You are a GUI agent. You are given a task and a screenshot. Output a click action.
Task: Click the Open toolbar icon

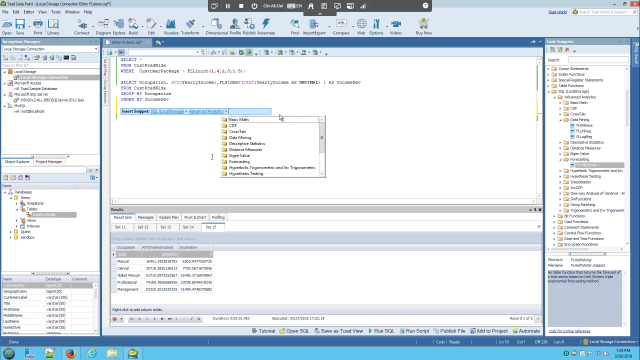(7, 27)
